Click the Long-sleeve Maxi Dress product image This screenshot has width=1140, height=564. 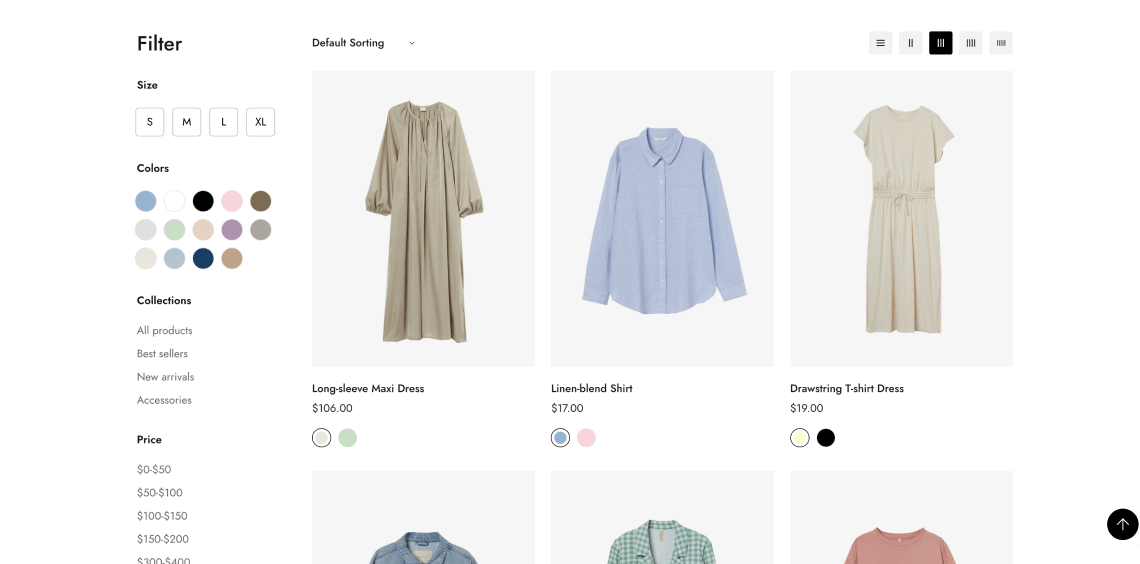tap(423, 219)
